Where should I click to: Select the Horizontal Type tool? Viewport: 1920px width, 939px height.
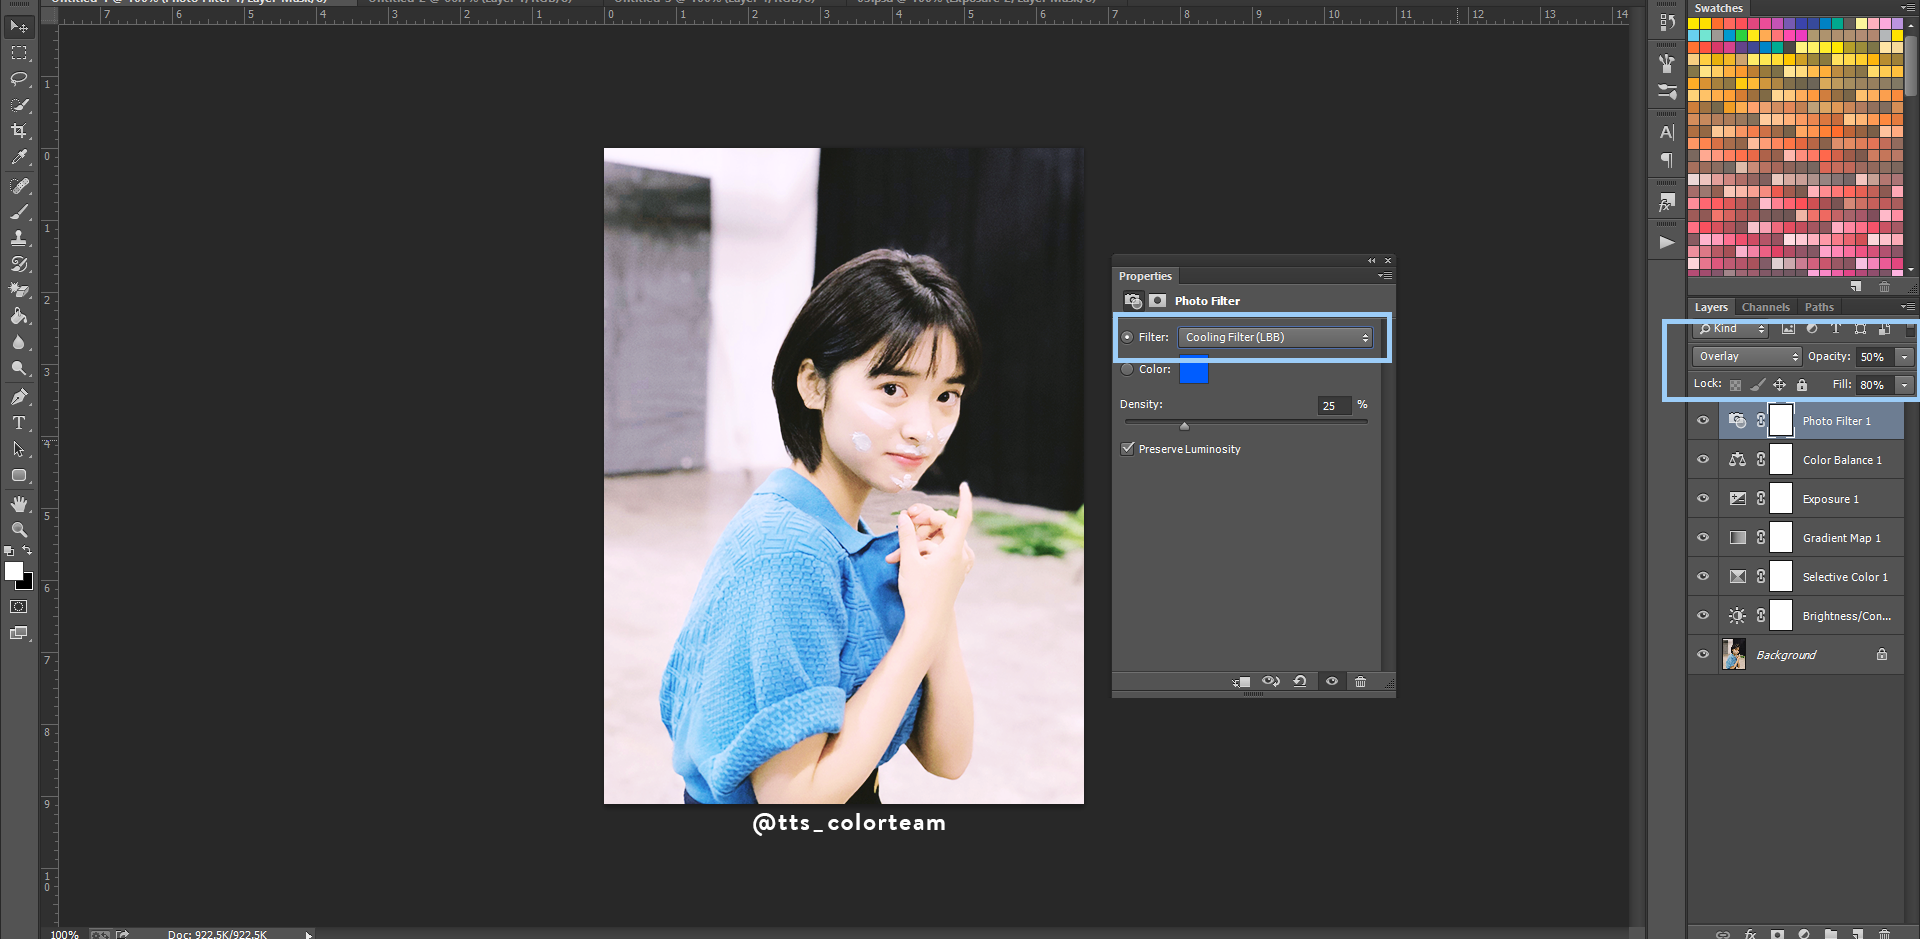pos(19,423)
